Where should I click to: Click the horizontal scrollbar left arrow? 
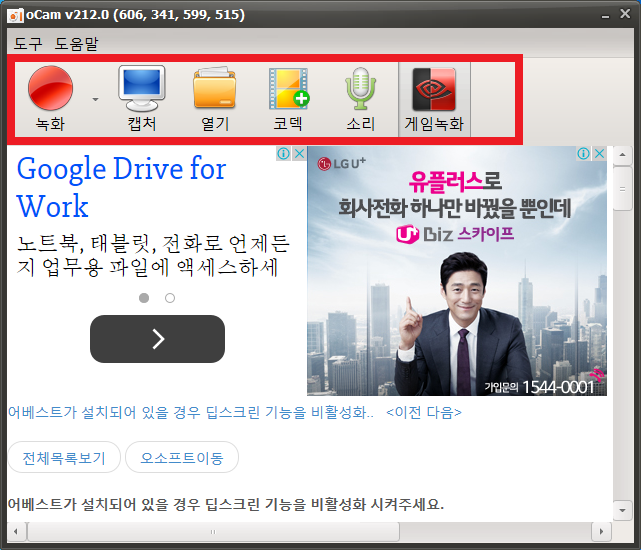[x=16, y=532]
